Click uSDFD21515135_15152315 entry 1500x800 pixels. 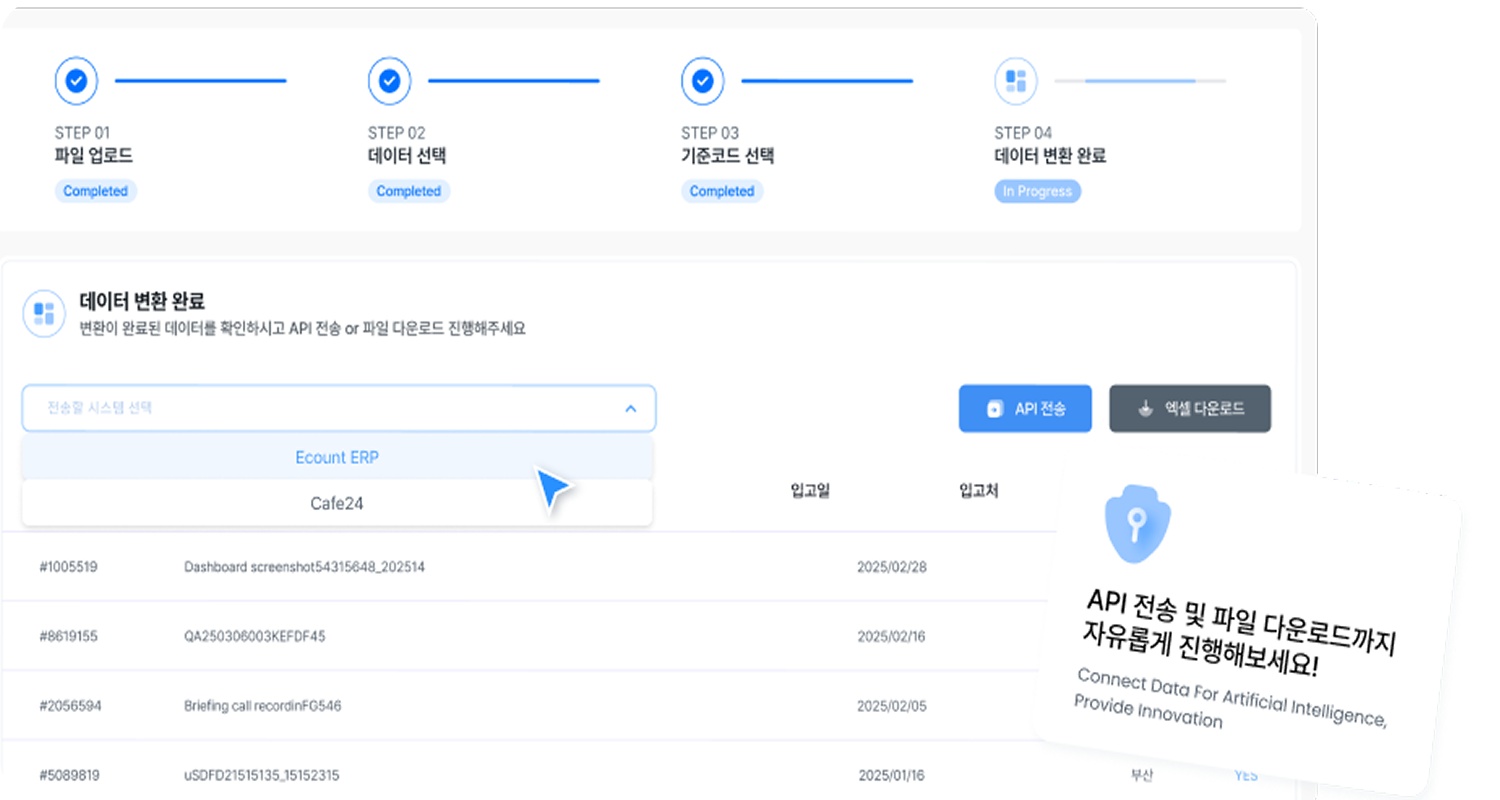pos(262,775)
